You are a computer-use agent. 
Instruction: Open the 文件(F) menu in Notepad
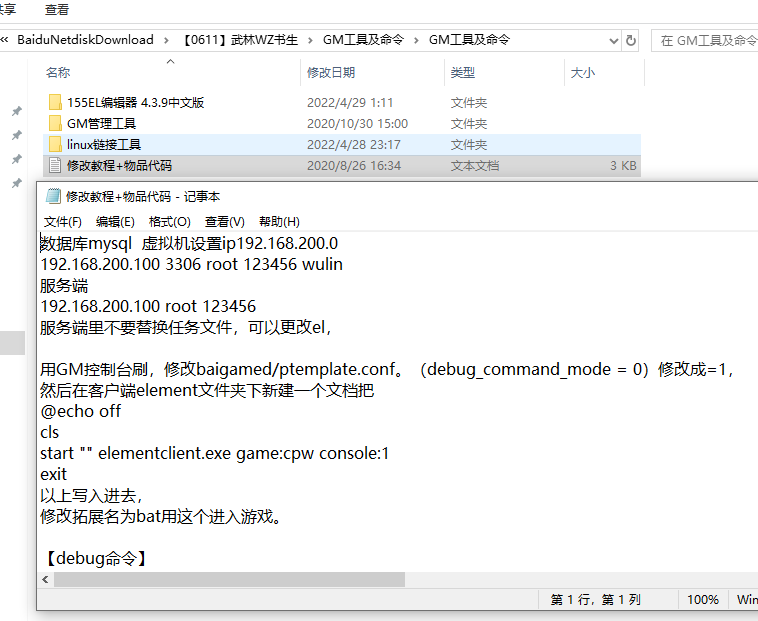(x=62, y=221)
